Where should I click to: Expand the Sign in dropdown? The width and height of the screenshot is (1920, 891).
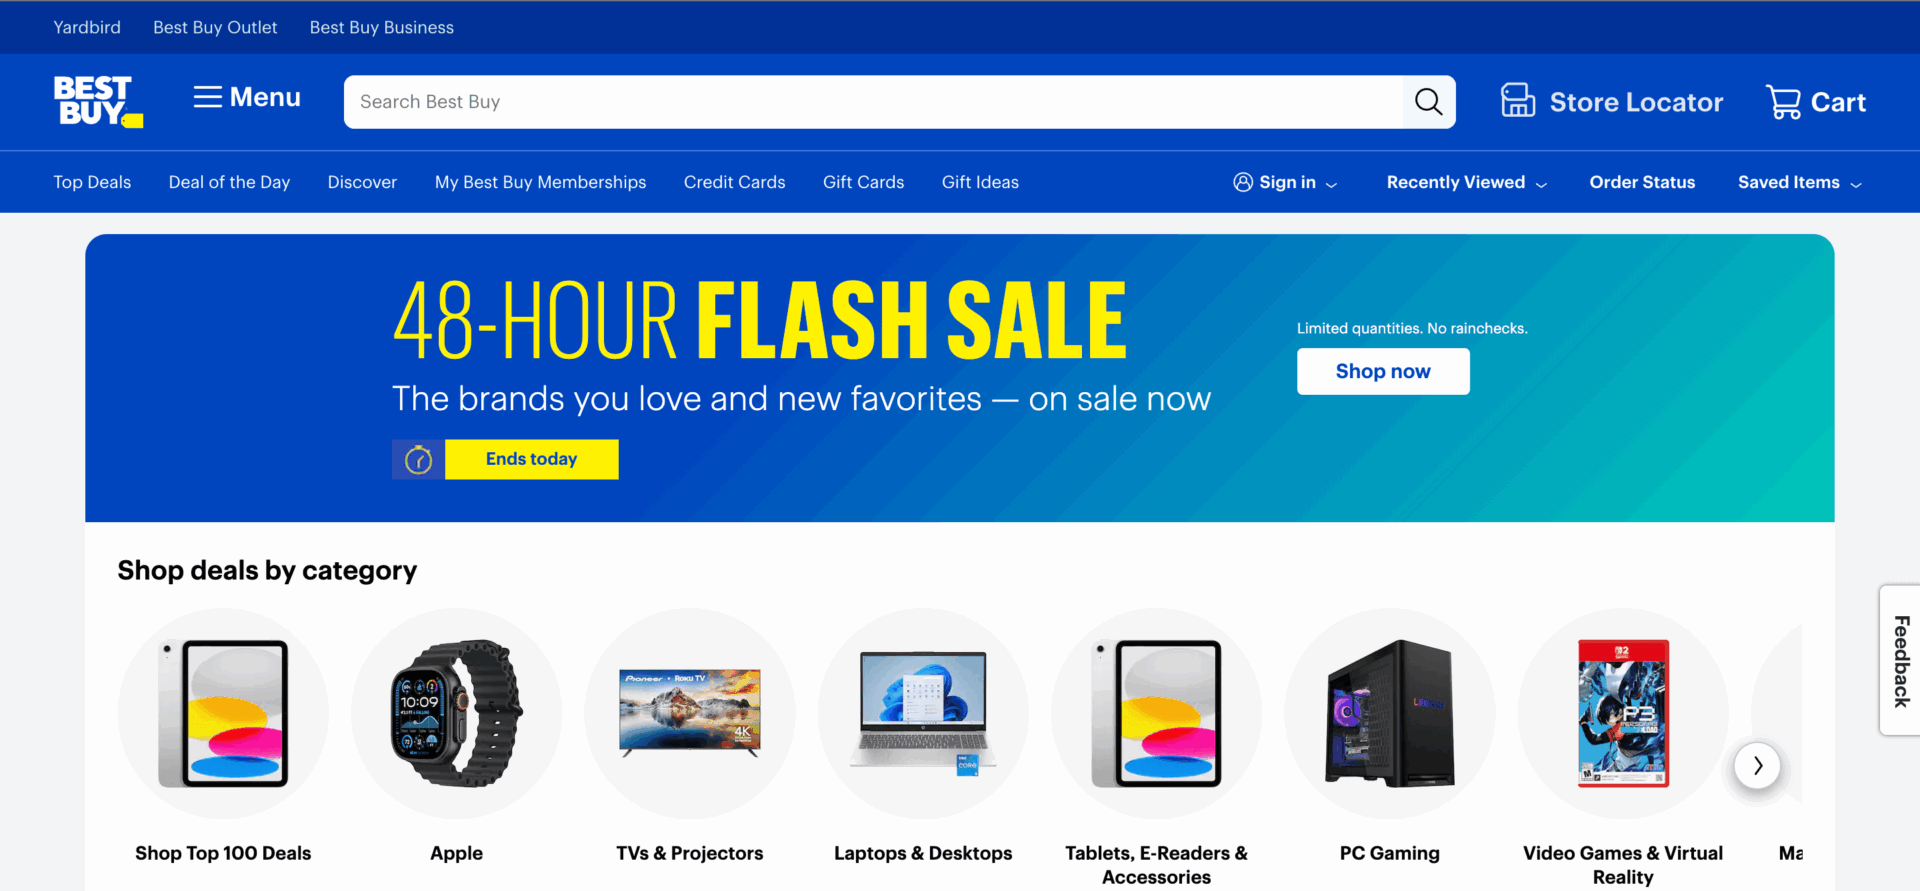pyautogui.click(x=1331, y=184)
